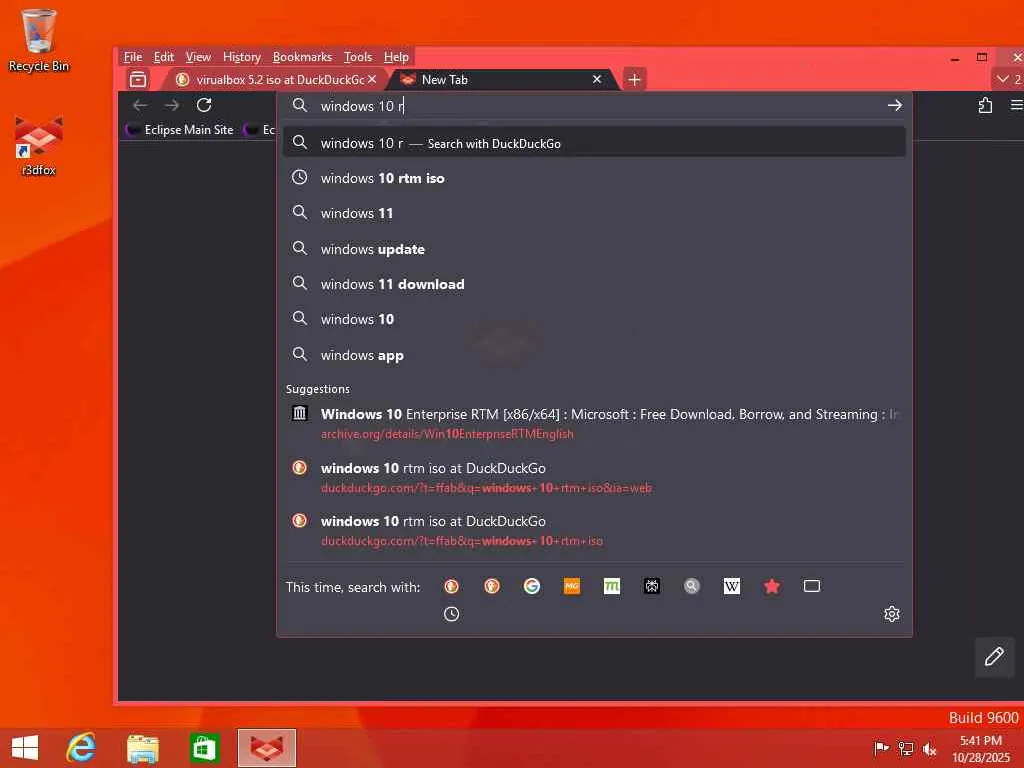This screenshot has height=768, width=1024.
Task: Open duckduckgo suggestion ending with '&ia=web'
Action: [x=594, y=477]
